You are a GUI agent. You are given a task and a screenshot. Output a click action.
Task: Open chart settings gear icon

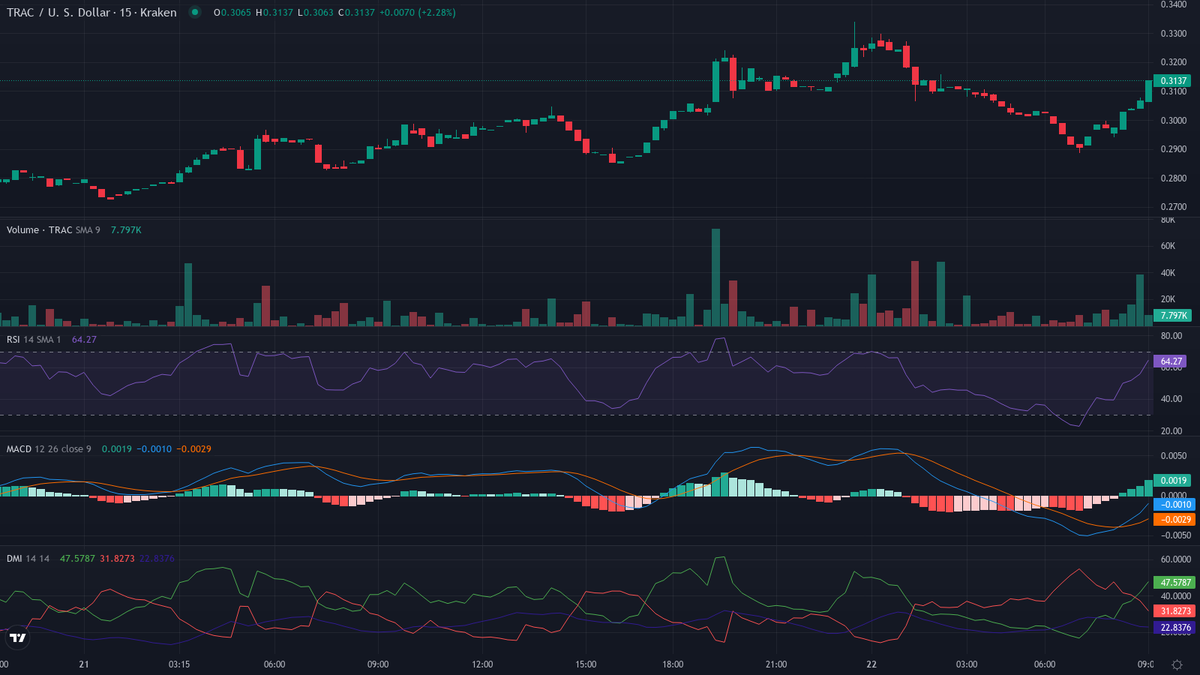coord(1177,664)
